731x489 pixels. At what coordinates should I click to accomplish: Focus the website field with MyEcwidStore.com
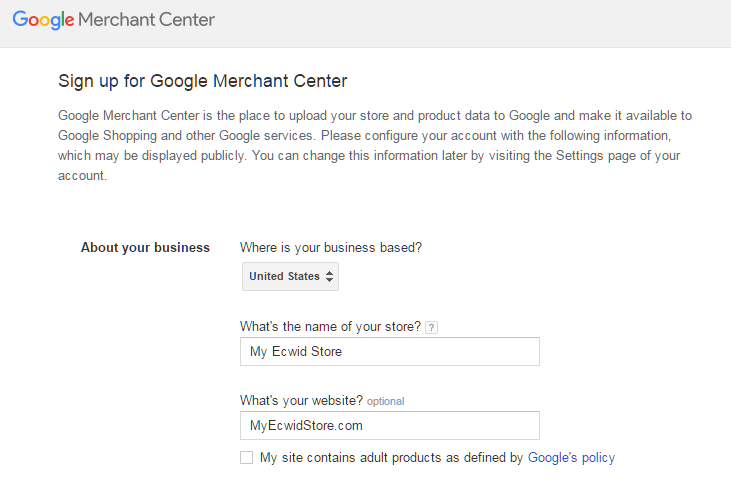390,426
